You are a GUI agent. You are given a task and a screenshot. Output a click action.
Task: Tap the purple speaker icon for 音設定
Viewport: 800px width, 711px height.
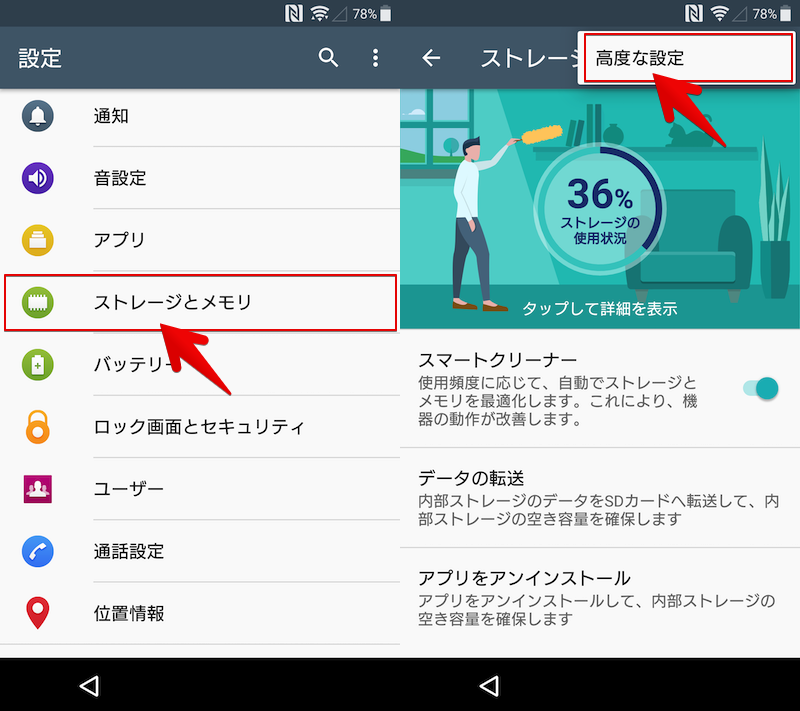[x=38, y=178]
